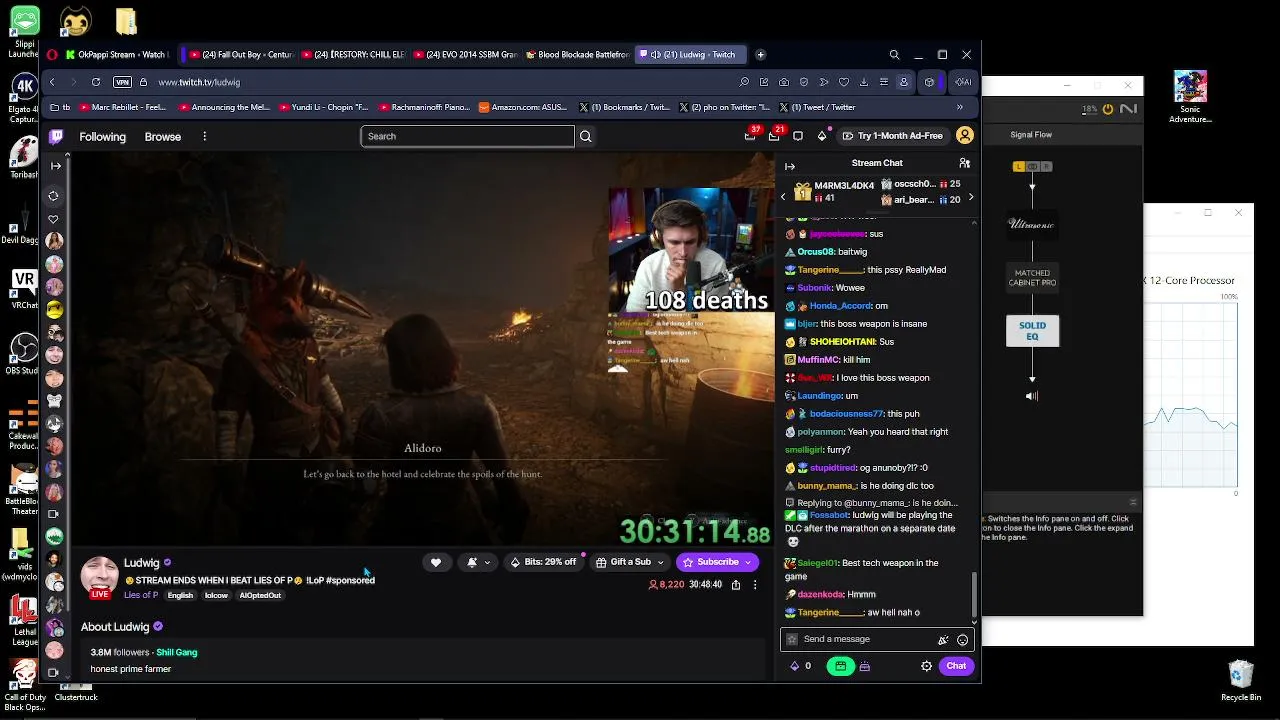Go back in browser history
This screenshot has width=1280, height=720.
[x=52, y=82]
